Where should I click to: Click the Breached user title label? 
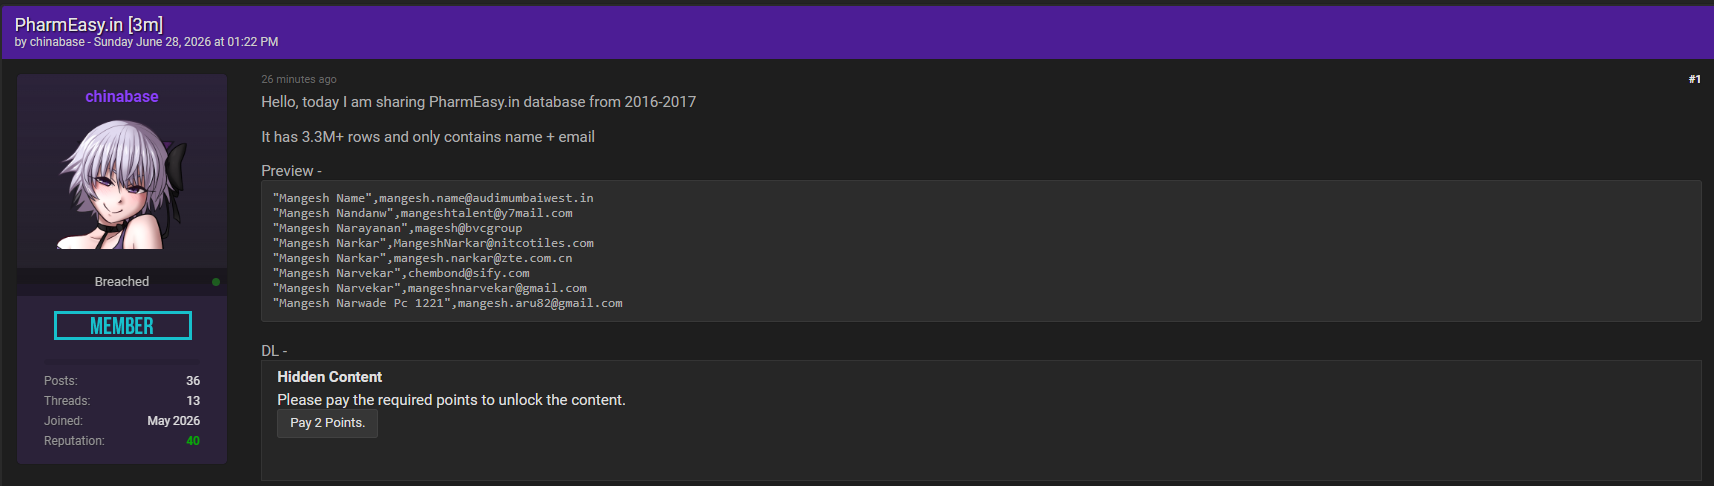click(x=122, y=282)
